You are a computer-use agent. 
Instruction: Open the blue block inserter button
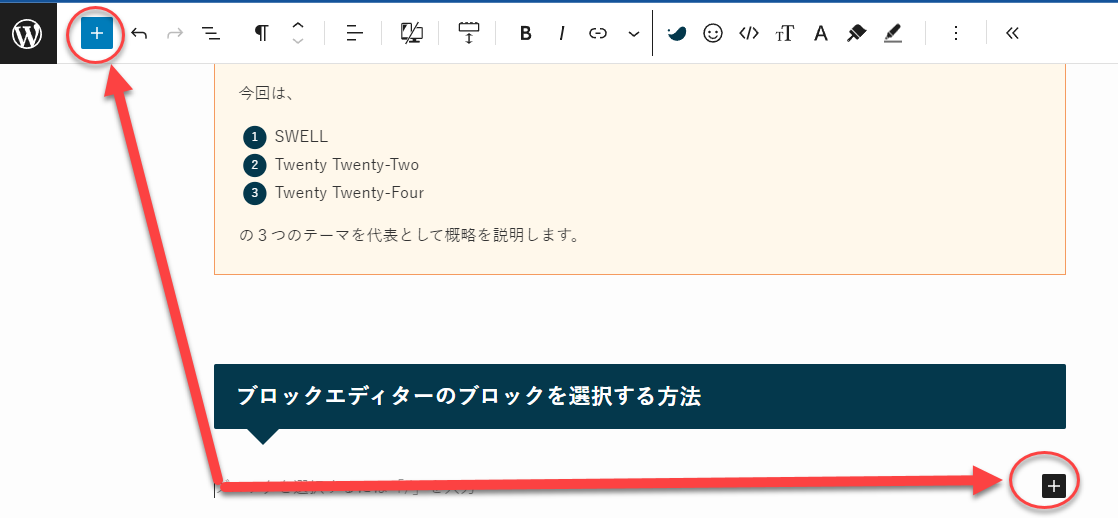point(97,34)
